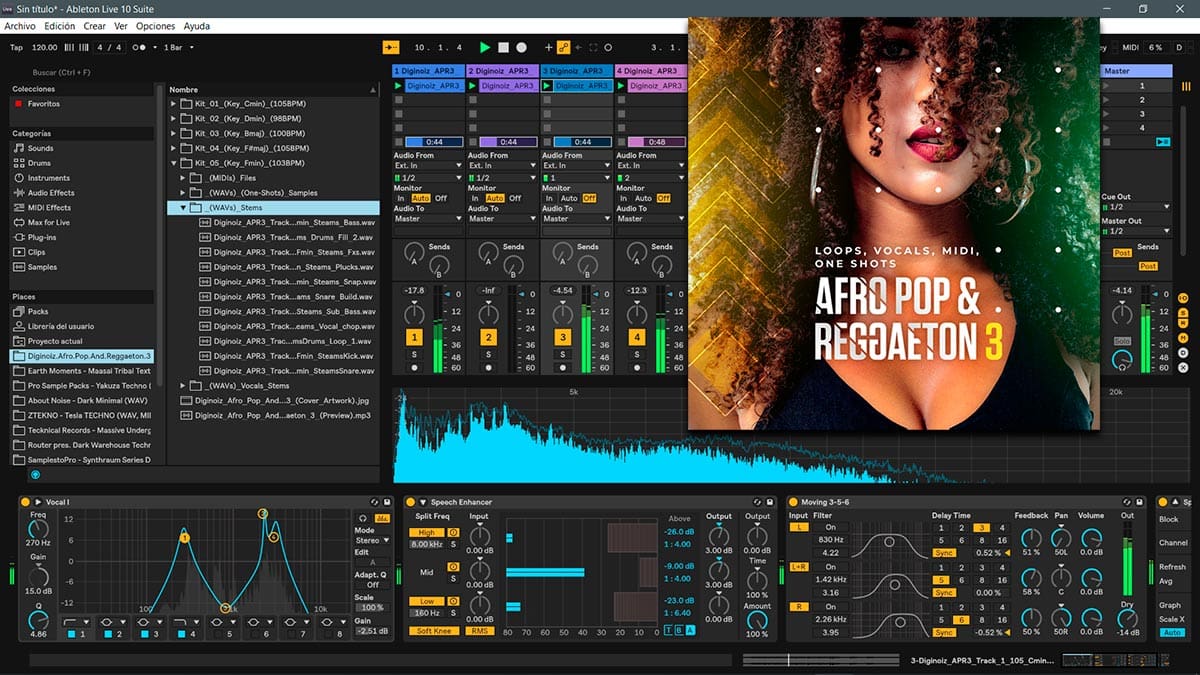This screenshot has height=675, width=1200.
Task: Click the Tap tempo button
Action: click(x=16, y=47)
